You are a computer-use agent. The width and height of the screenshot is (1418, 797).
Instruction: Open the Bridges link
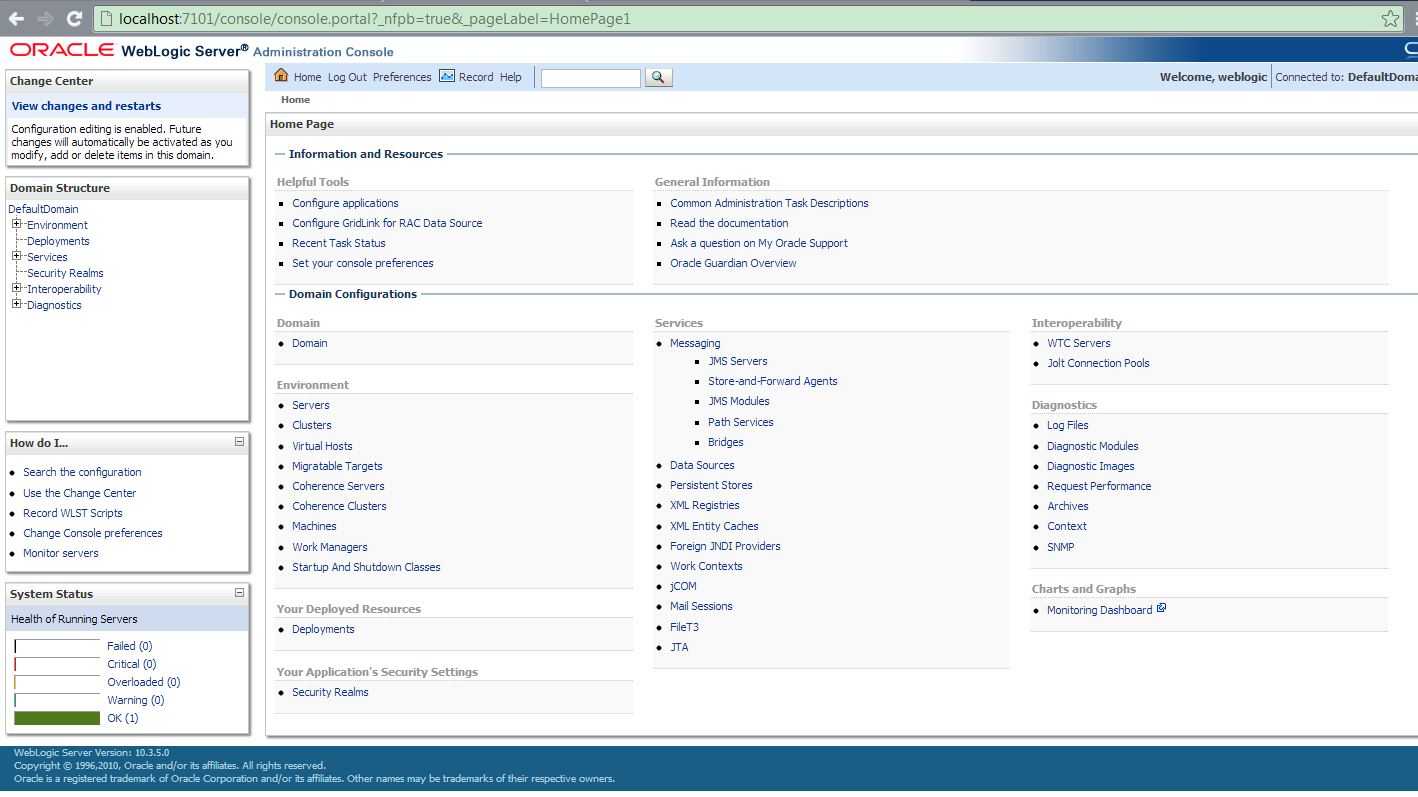click(x=726, y=442)
